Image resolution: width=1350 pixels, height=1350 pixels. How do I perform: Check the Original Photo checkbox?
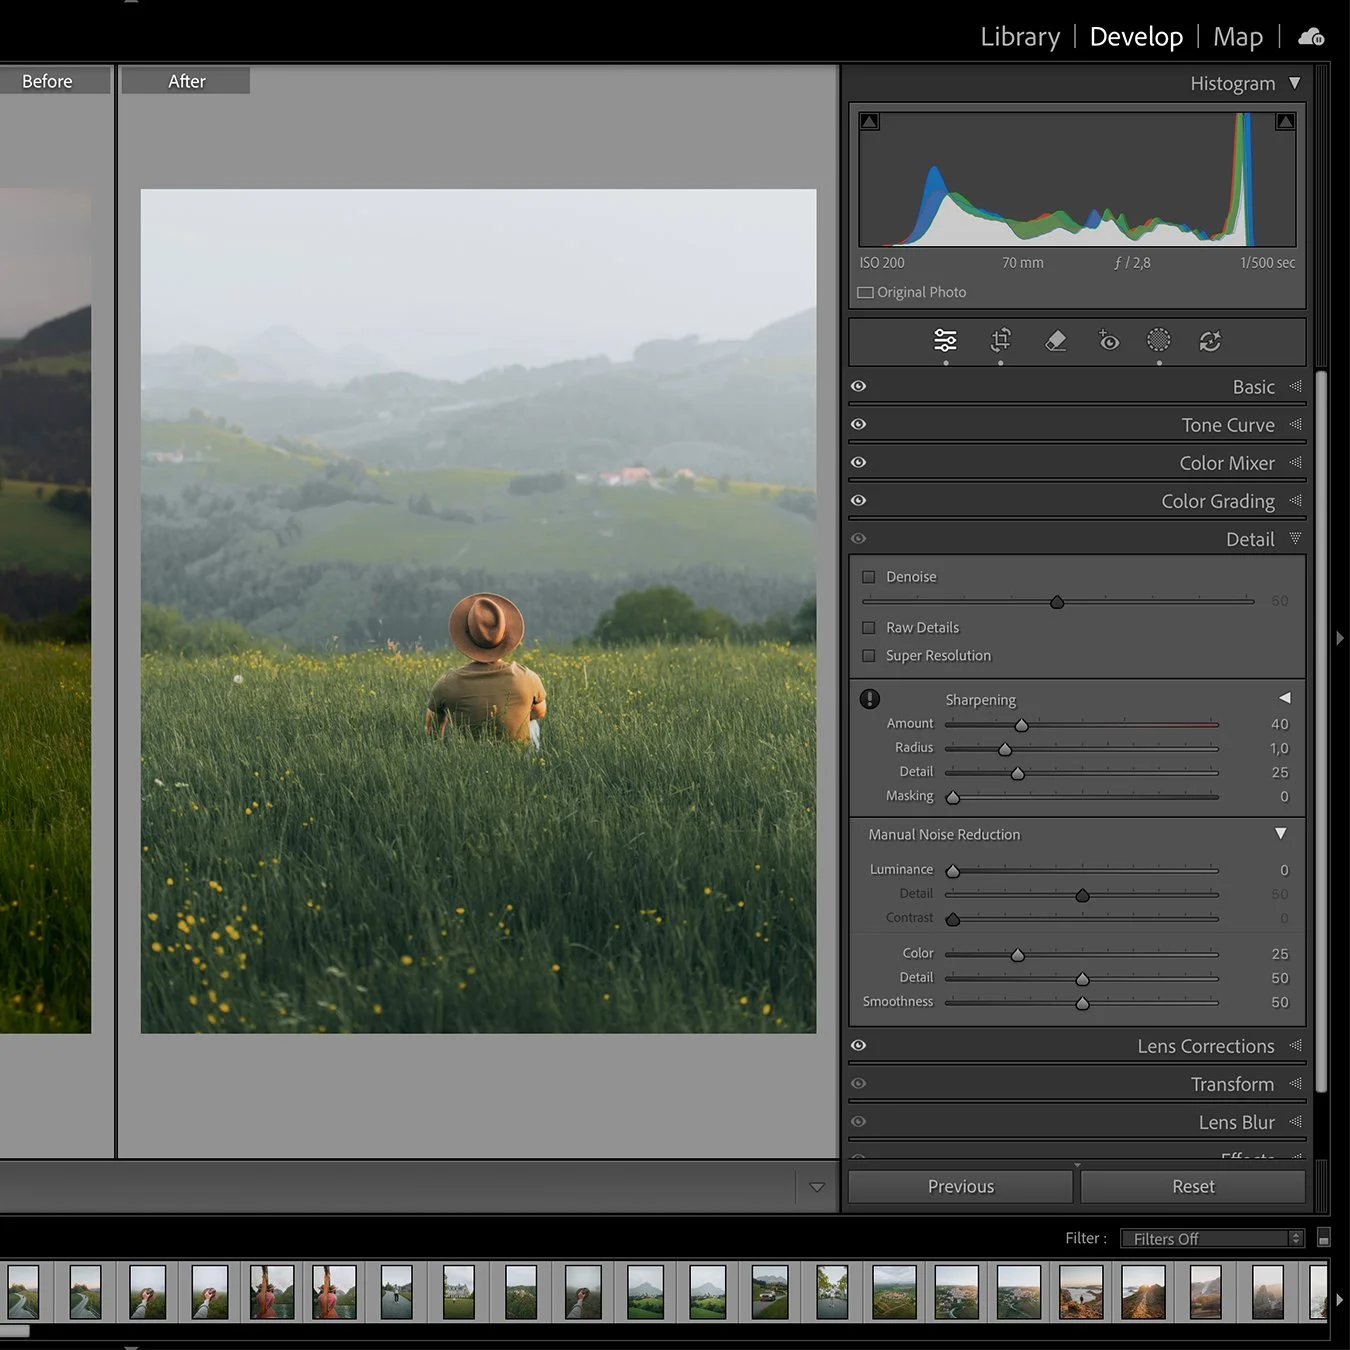point(865,293)
